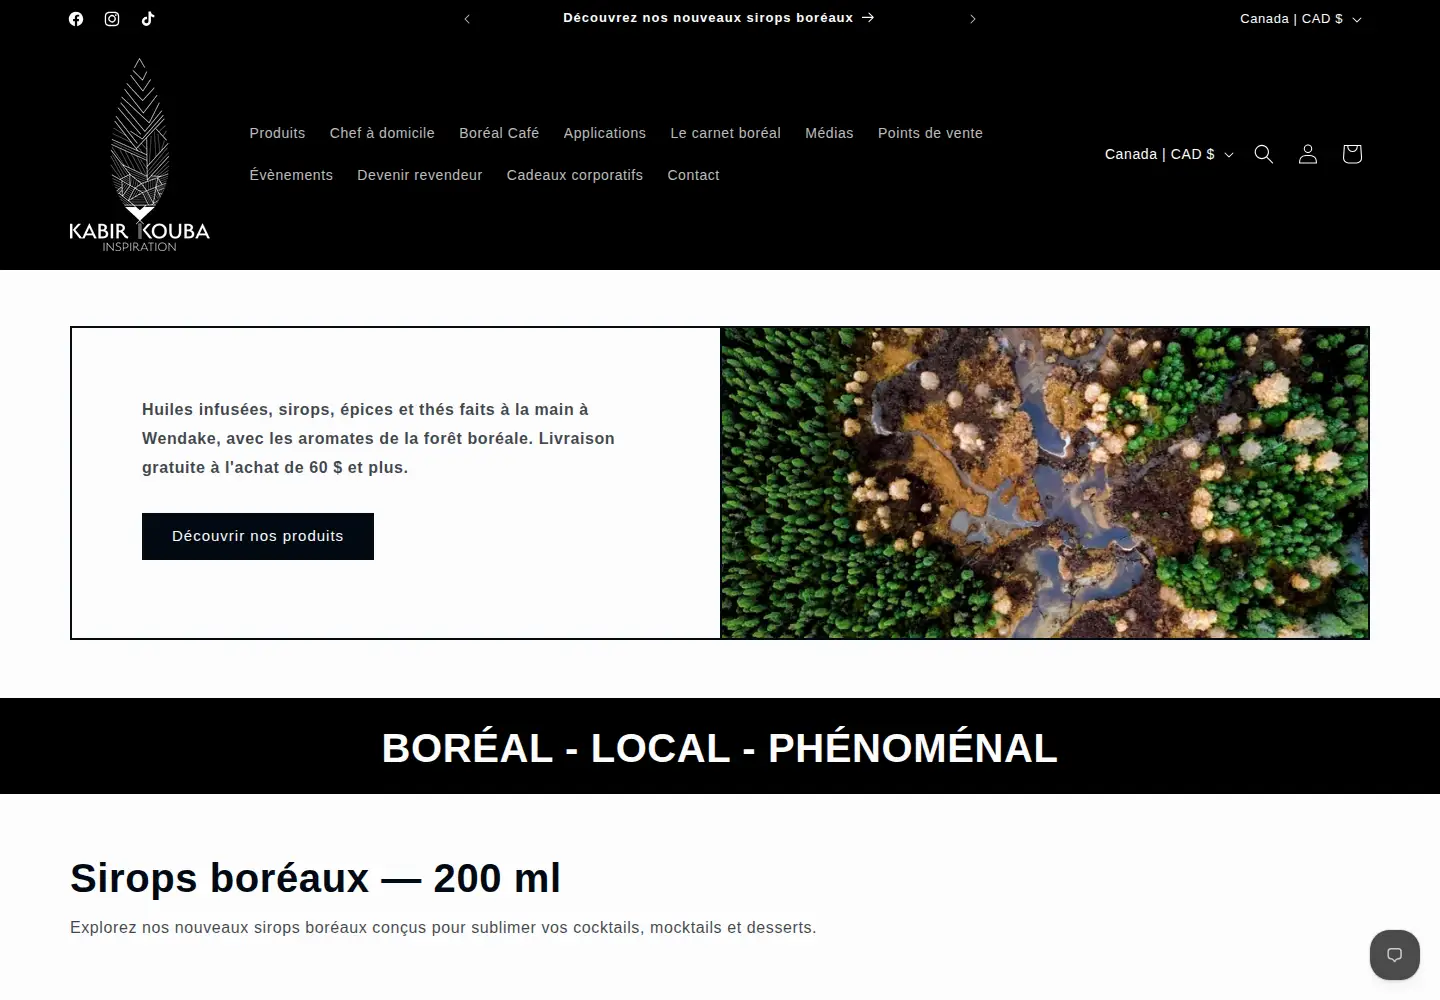Screen dimensions: 1440x1000
Task: Go to the Médias page
Action: (829, 133)
